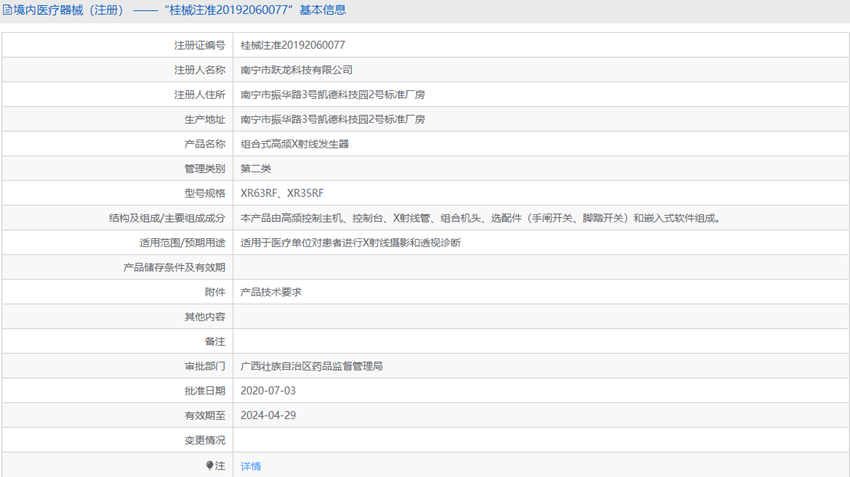Click label 适用范围/预期用途
Image resolution: width=850 pixels, height=477 pixels.
[x=182, y=242]
